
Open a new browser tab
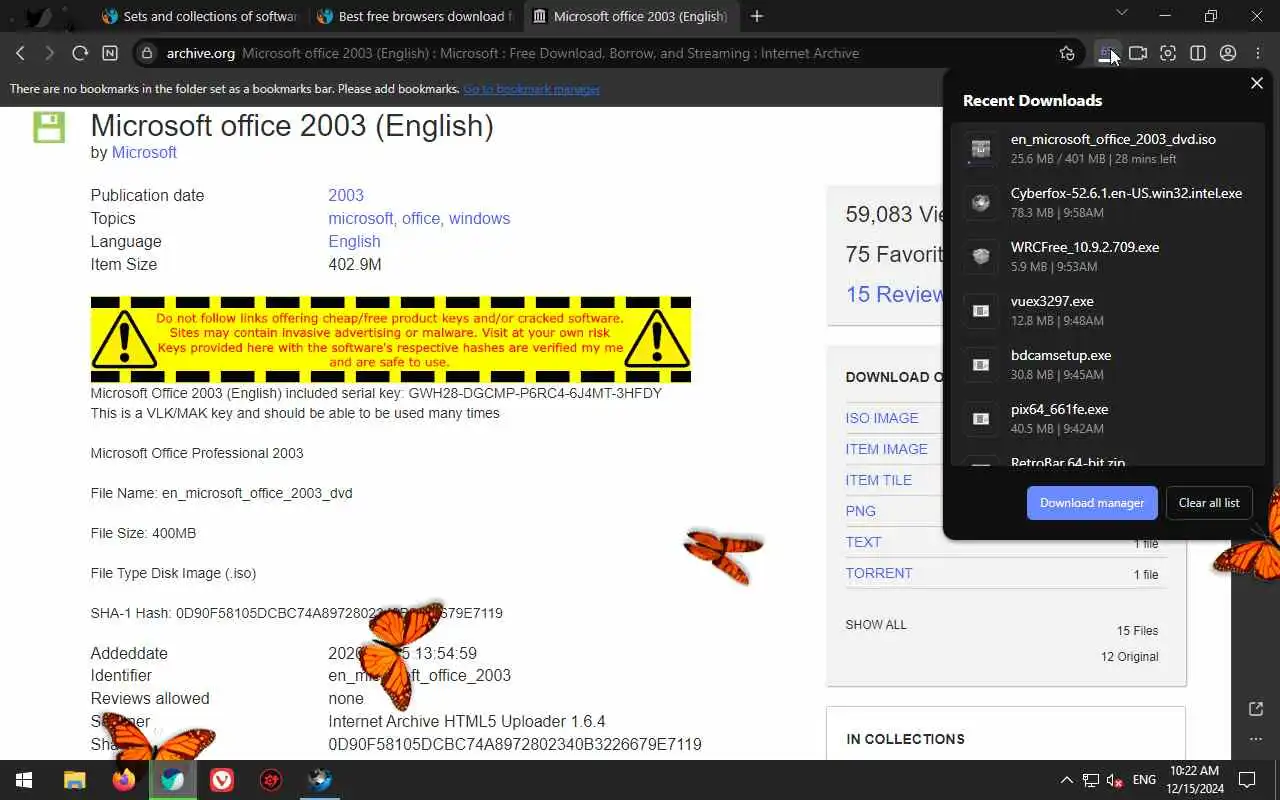click(x=757, y=16)
